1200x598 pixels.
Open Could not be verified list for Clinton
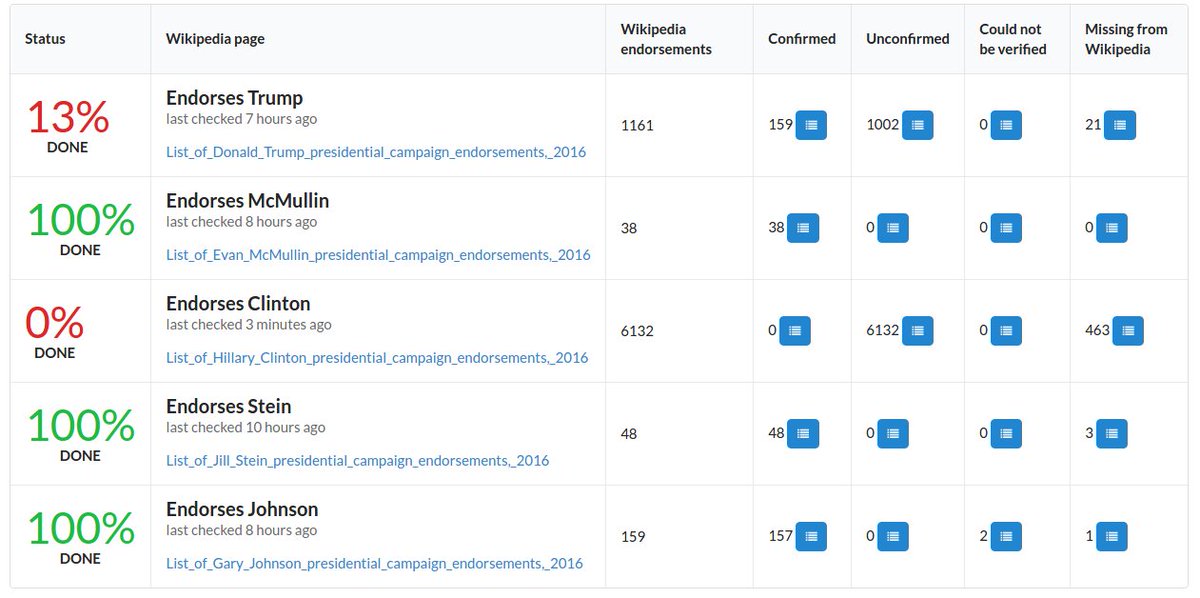click(x=1006, y=331)
